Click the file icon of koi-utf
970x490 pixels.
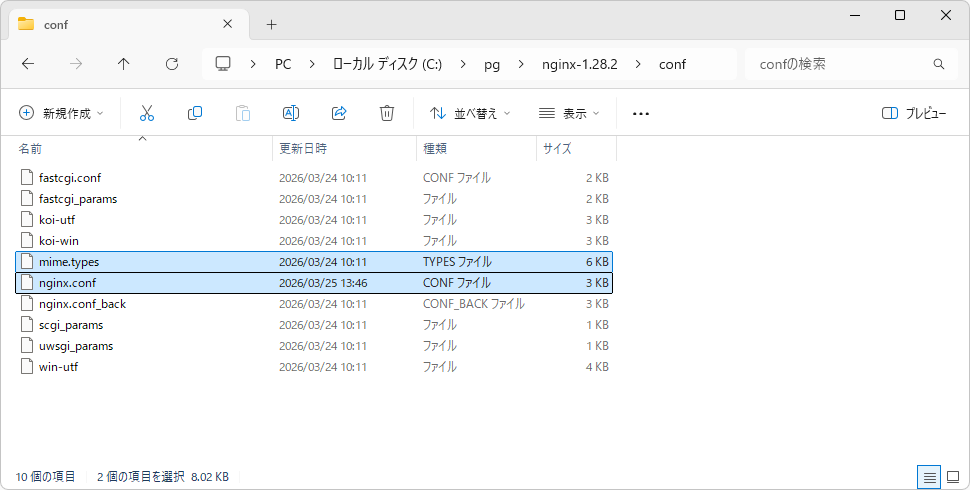click(x=27, y=220)
